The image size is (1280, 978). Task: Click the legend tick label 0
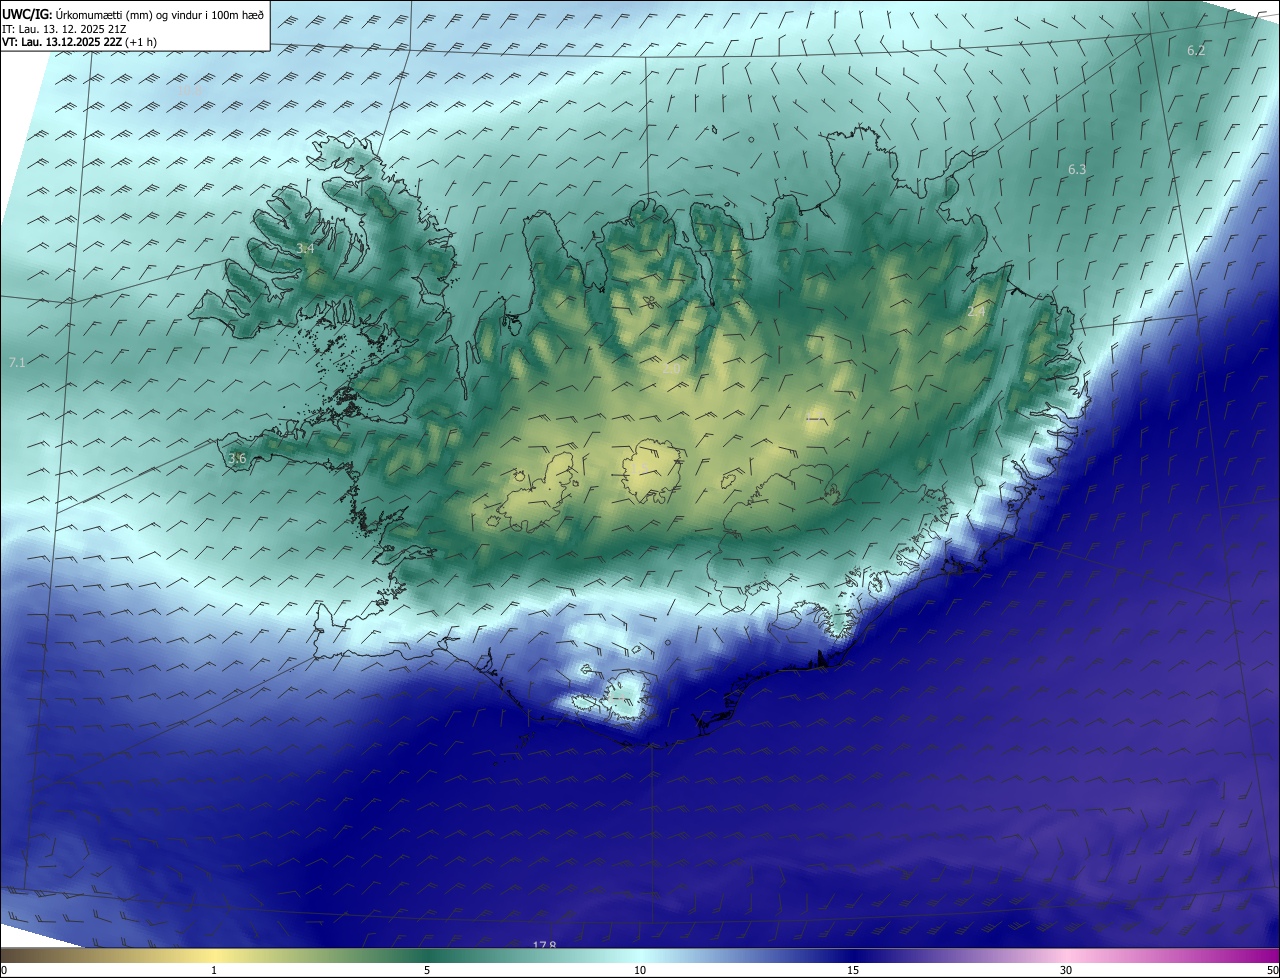pos(3,970)
